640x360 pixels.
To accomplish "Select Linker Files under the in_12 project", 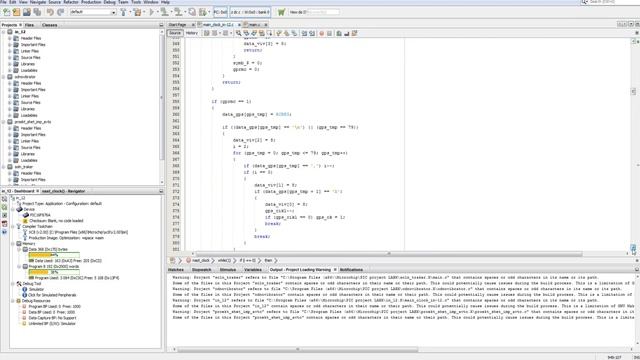I will 30,51.
